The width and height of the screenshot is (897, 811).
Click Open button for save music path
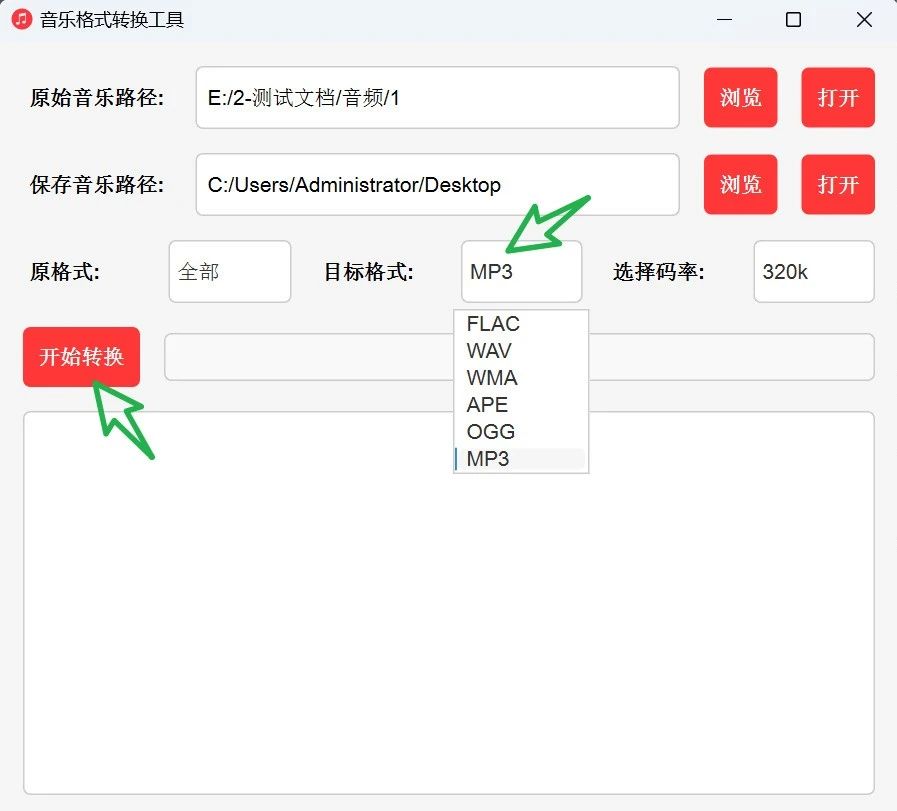point(838,184)
